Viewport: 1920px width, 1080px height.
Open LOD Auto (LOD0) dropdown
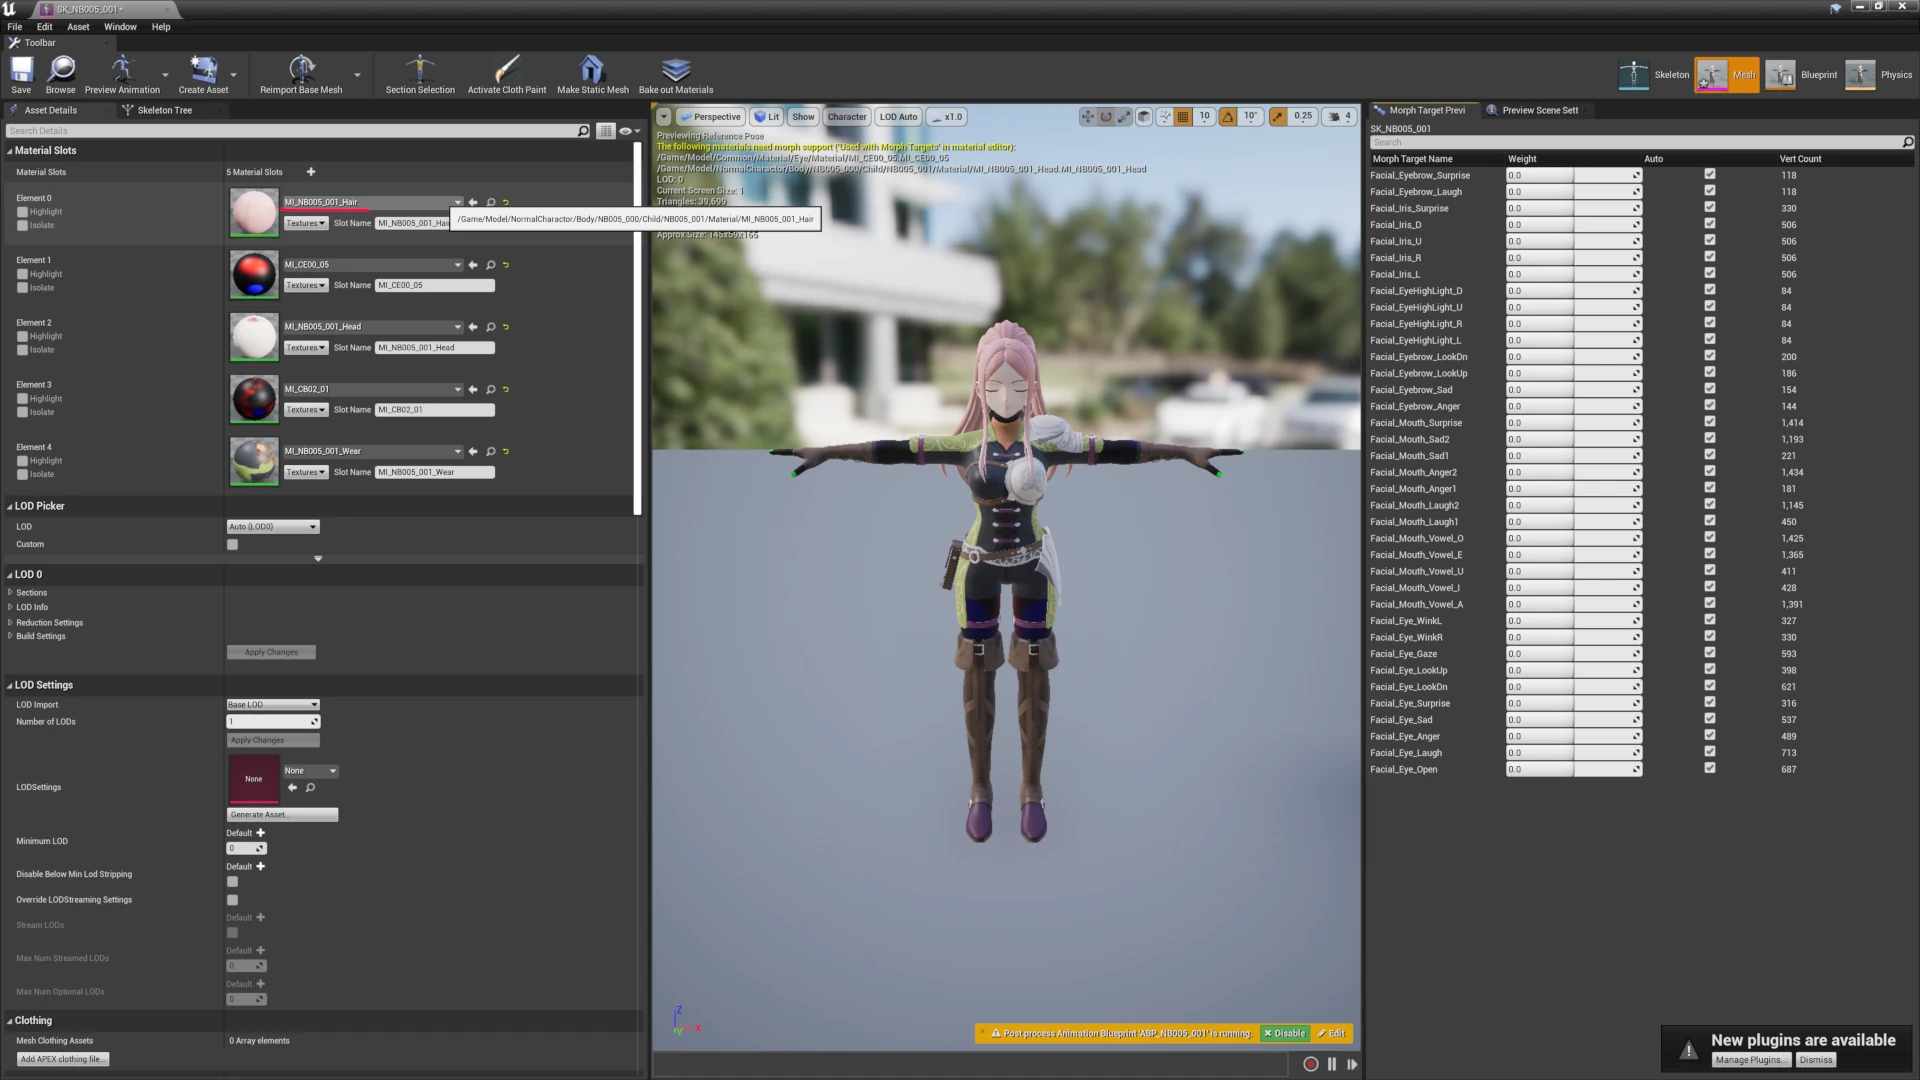coord(273,527)
